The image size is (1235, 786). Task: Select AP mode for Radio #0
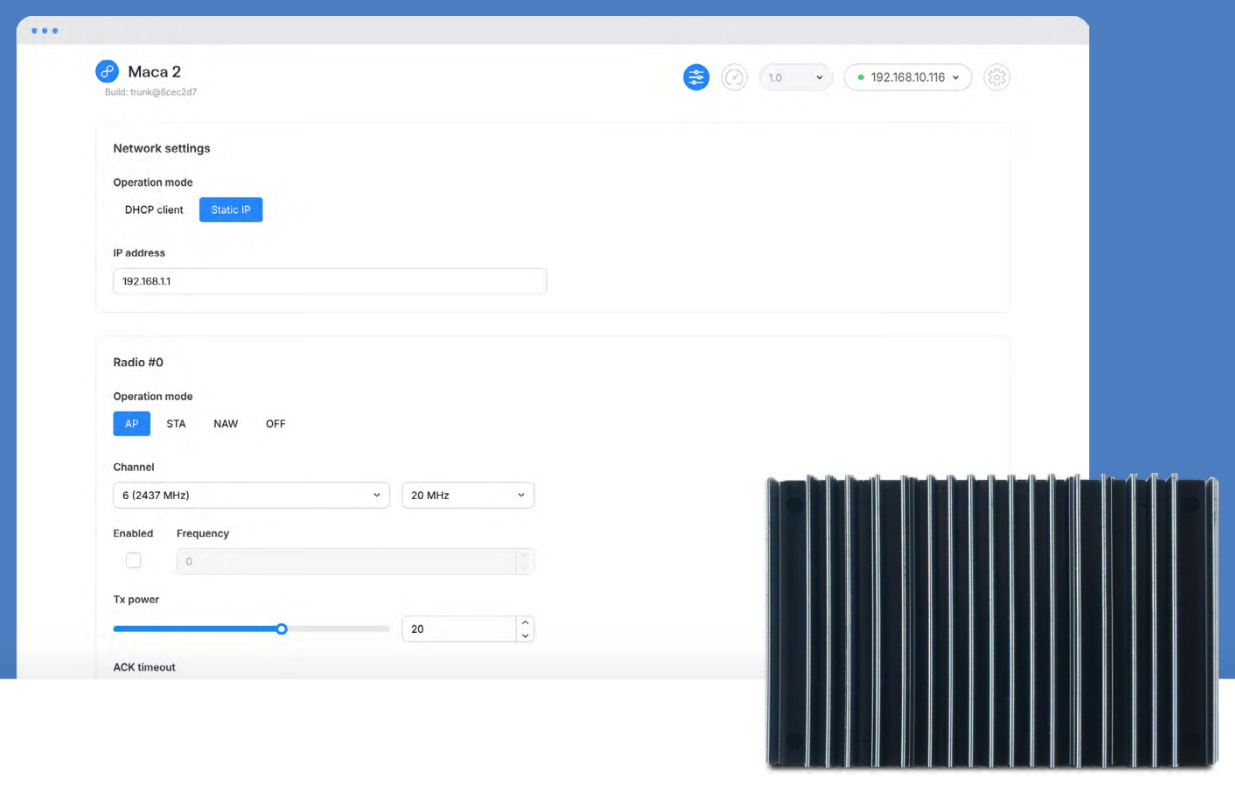[x=132, y=424]
